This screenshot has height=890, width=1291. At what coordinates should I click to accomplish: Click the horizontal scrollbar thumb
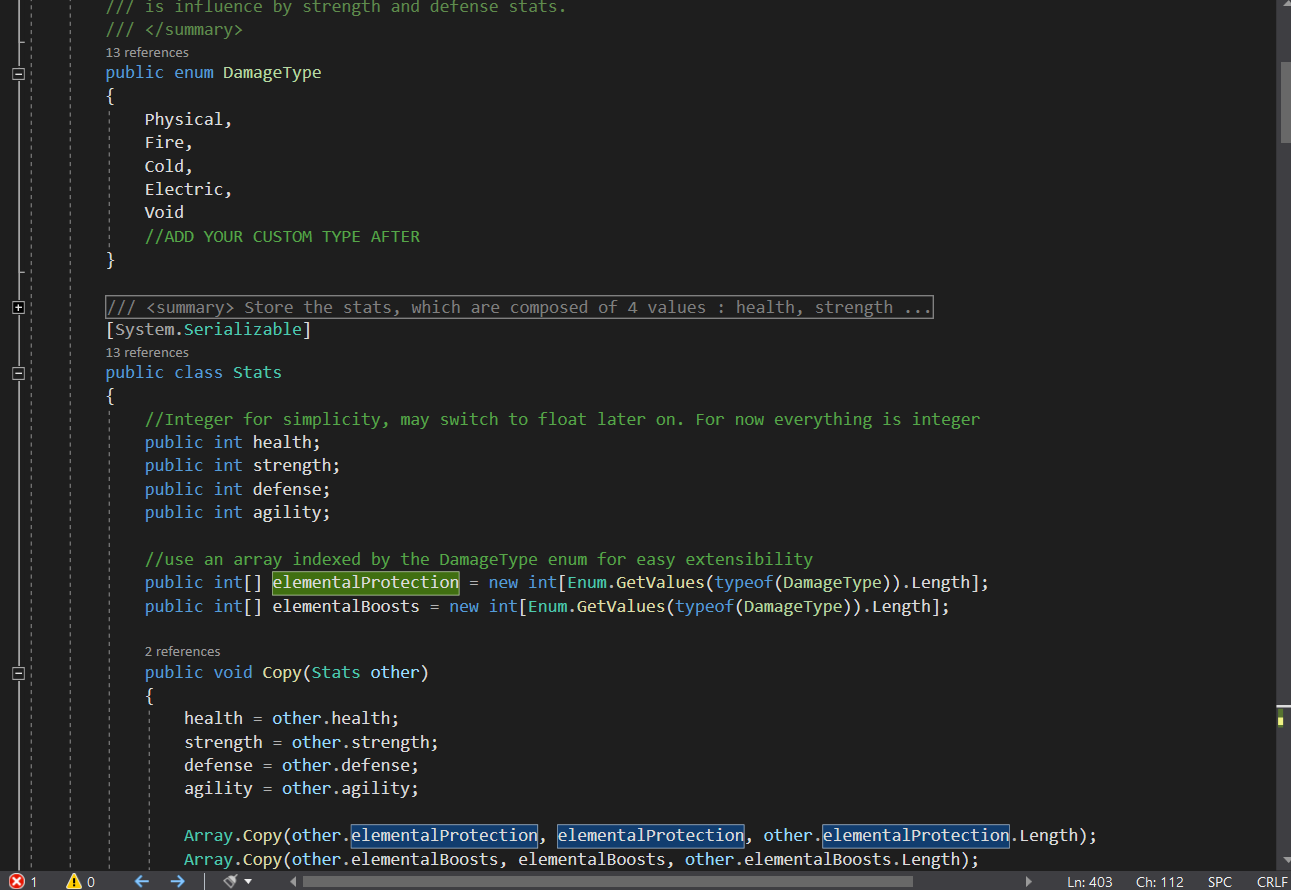pyautogui.click(x=607, y=881)
